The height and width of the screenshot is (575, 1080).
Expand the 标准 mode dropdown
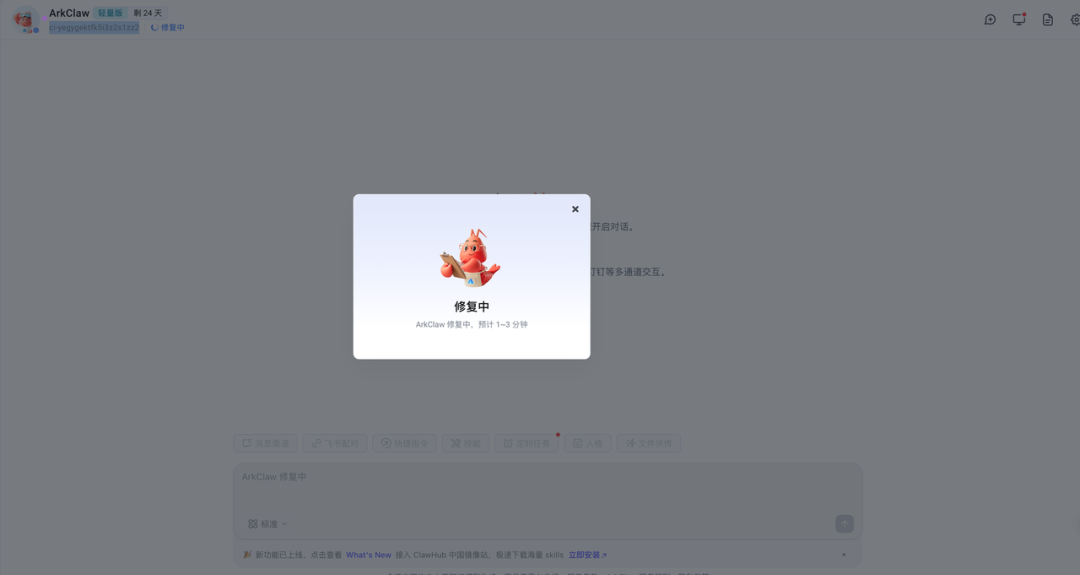click(x=267, y=524)
